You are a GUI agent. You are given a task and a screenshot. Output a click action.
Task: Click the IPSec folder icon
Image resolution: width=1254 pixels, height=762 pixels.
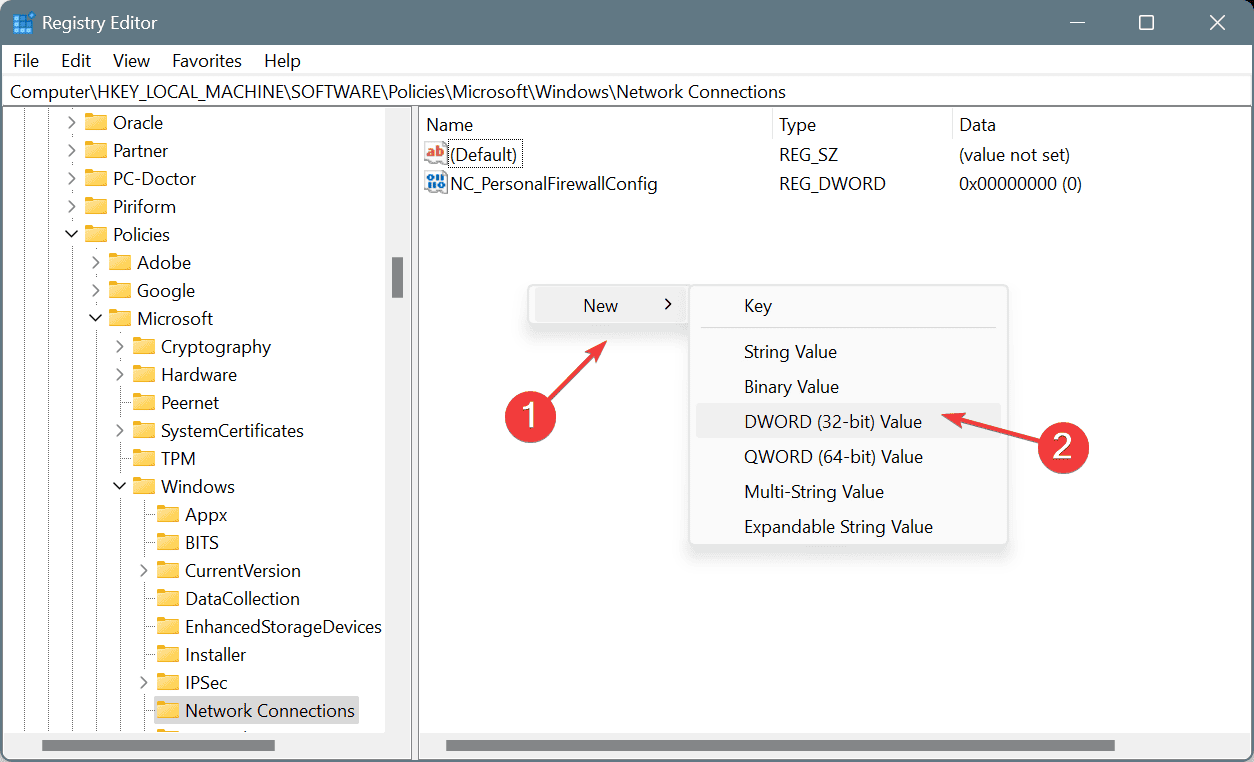click(x=168, y=682)
